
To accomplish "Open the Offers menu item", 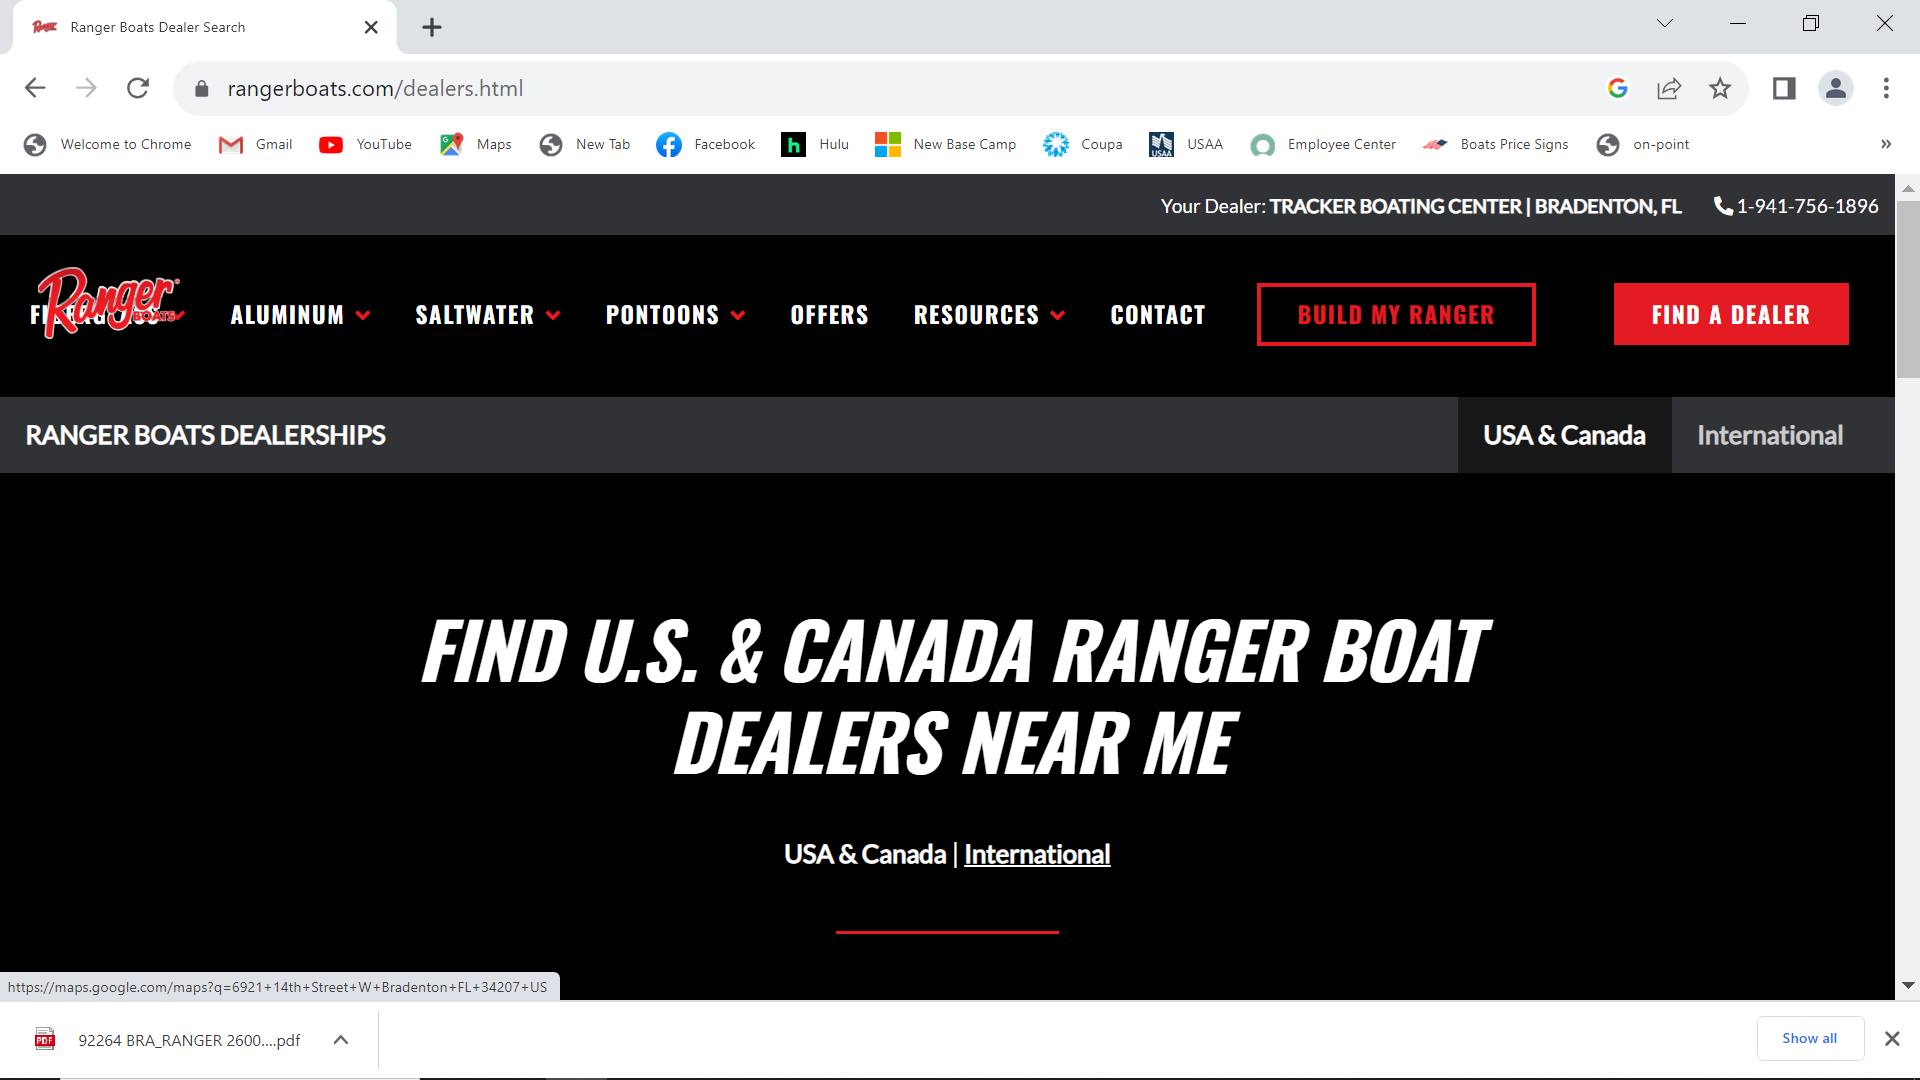I will click(x=829, y=315).
